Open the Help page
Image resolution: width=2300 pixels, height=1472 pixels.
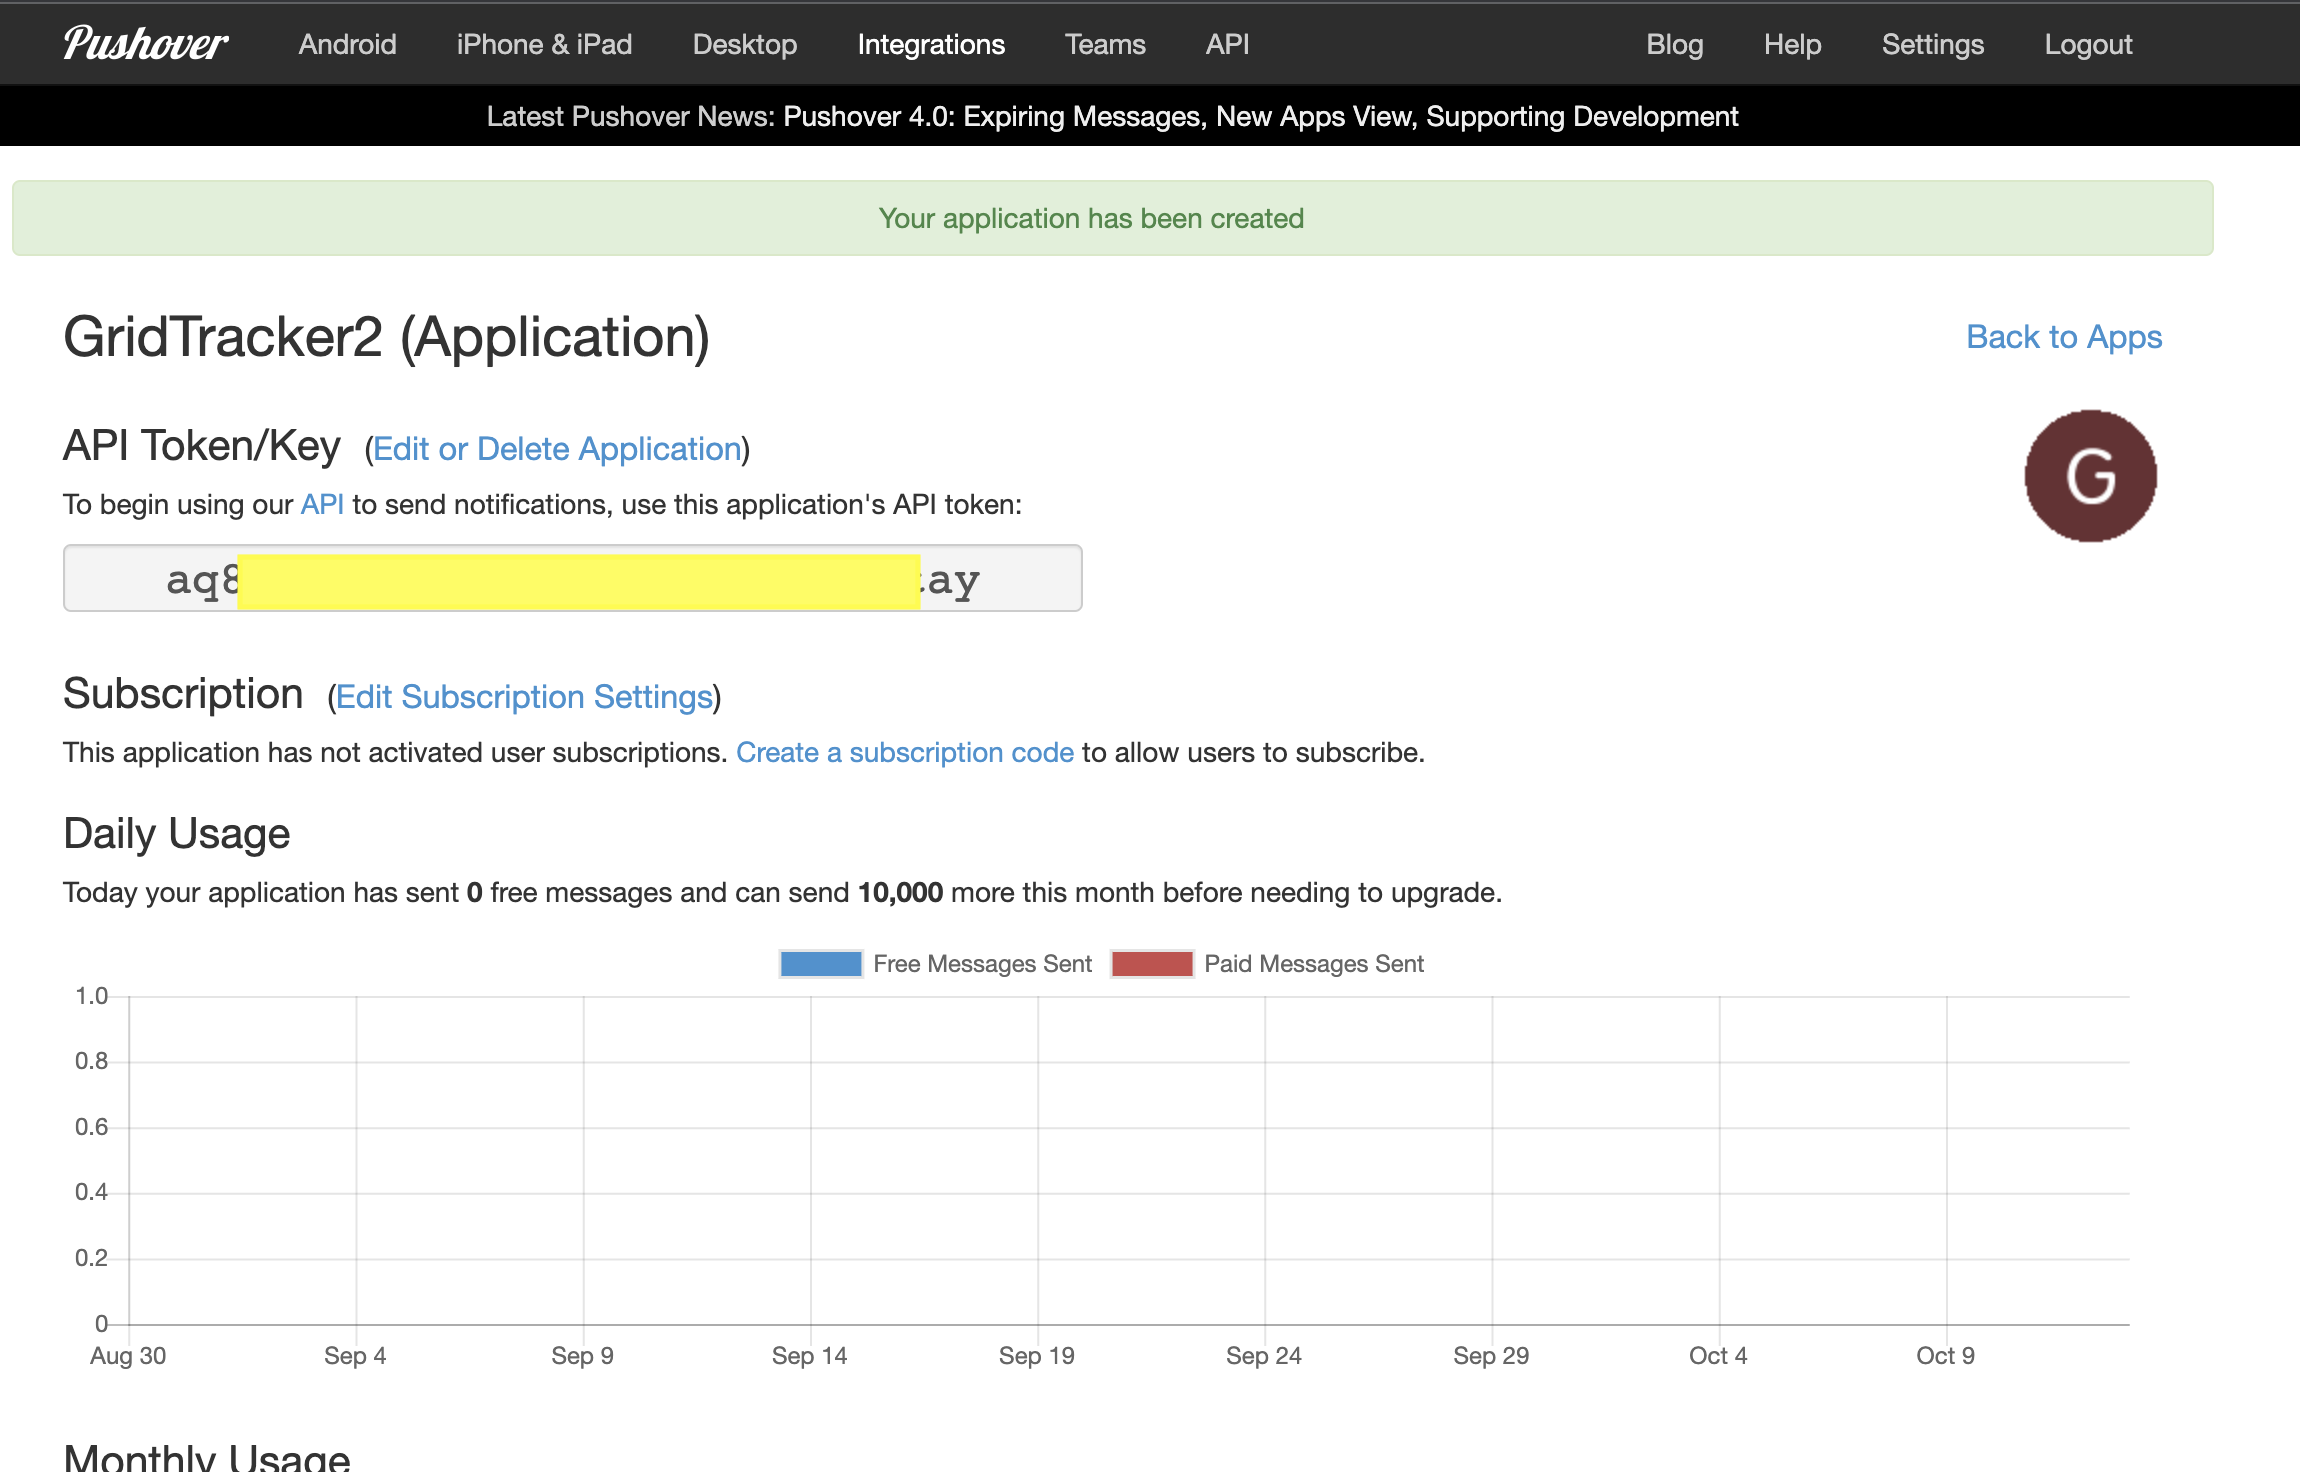point(1792,44)
